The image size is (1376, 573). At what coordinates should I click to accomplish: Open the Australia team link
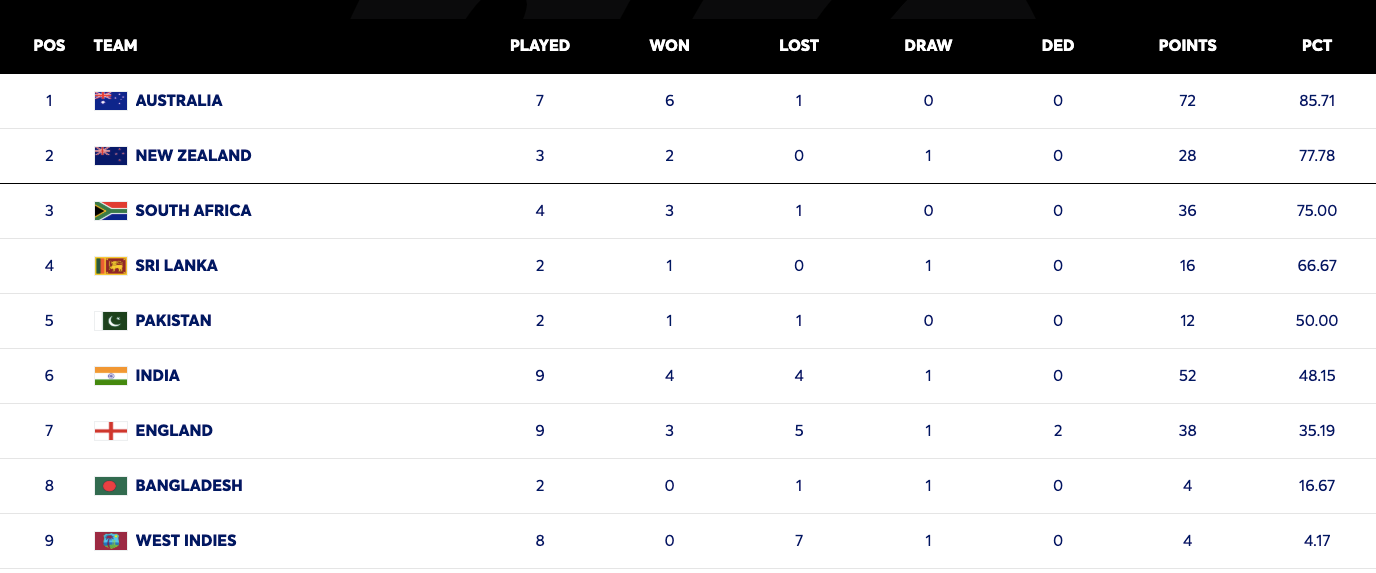pos(179,101)
